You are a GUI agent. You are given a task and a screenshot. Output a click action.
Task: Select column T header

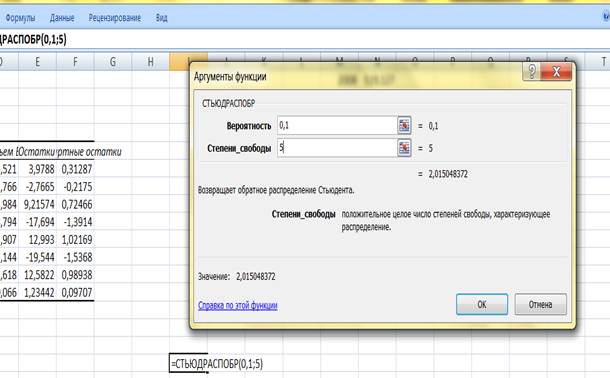(x=603, y=61)
